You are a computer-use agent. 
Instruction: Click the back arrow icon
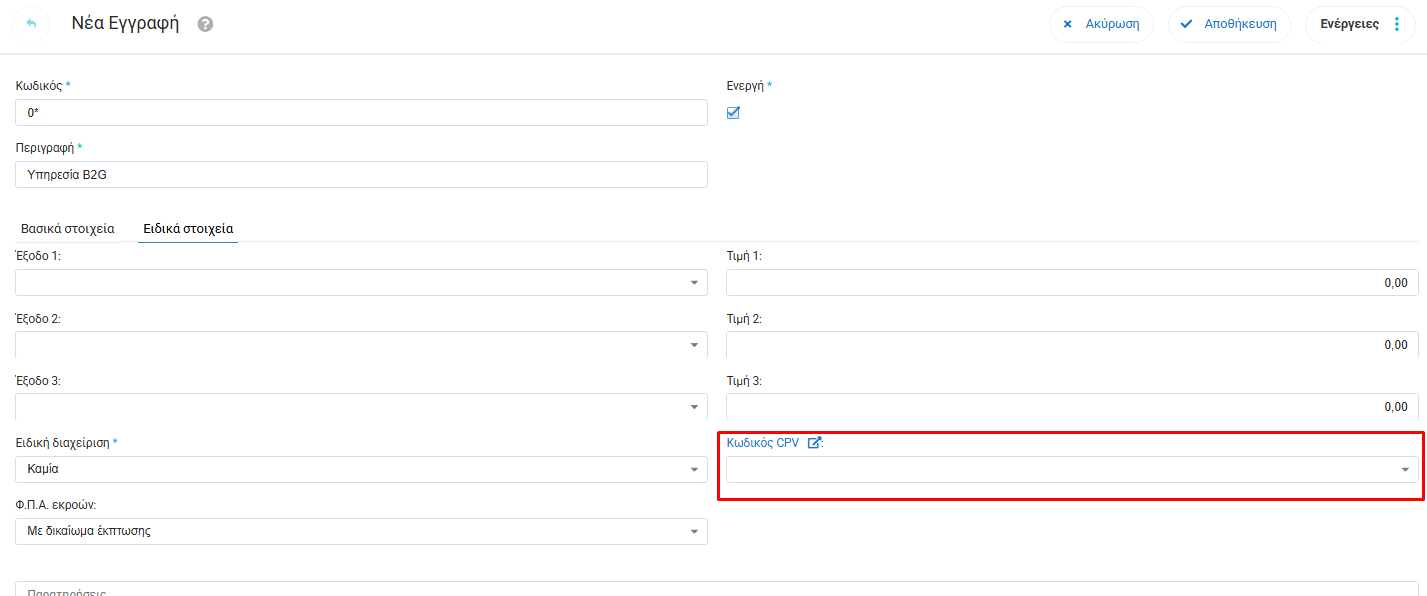(x=31, y=24)
